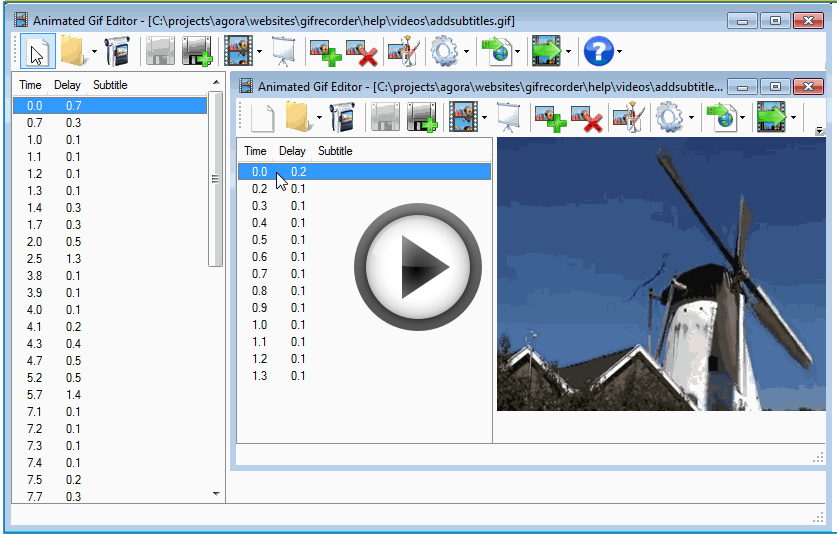Expand dropdown arrow beside outer film export arrow
Viewport: 837px width, 534px height.
tap(568, 52)
